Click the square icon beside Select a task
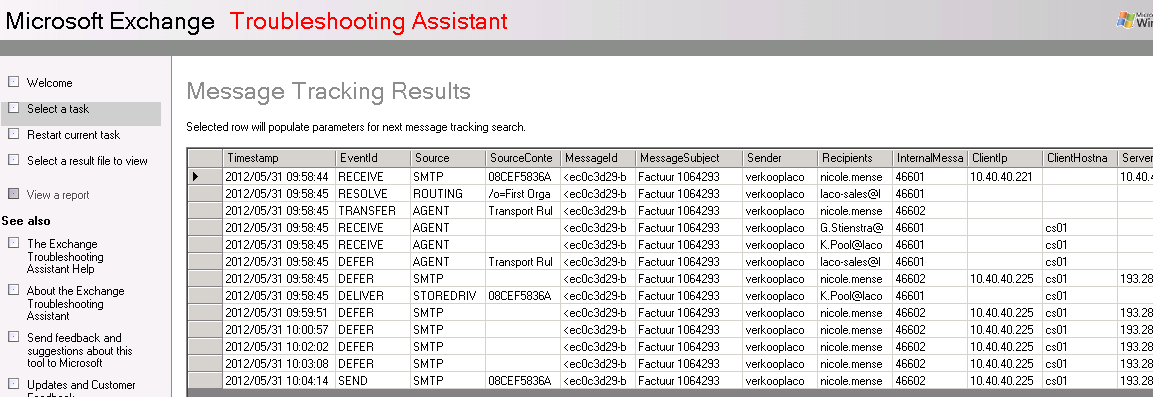This screenshot has height=397, width=1153. (13, 108)
